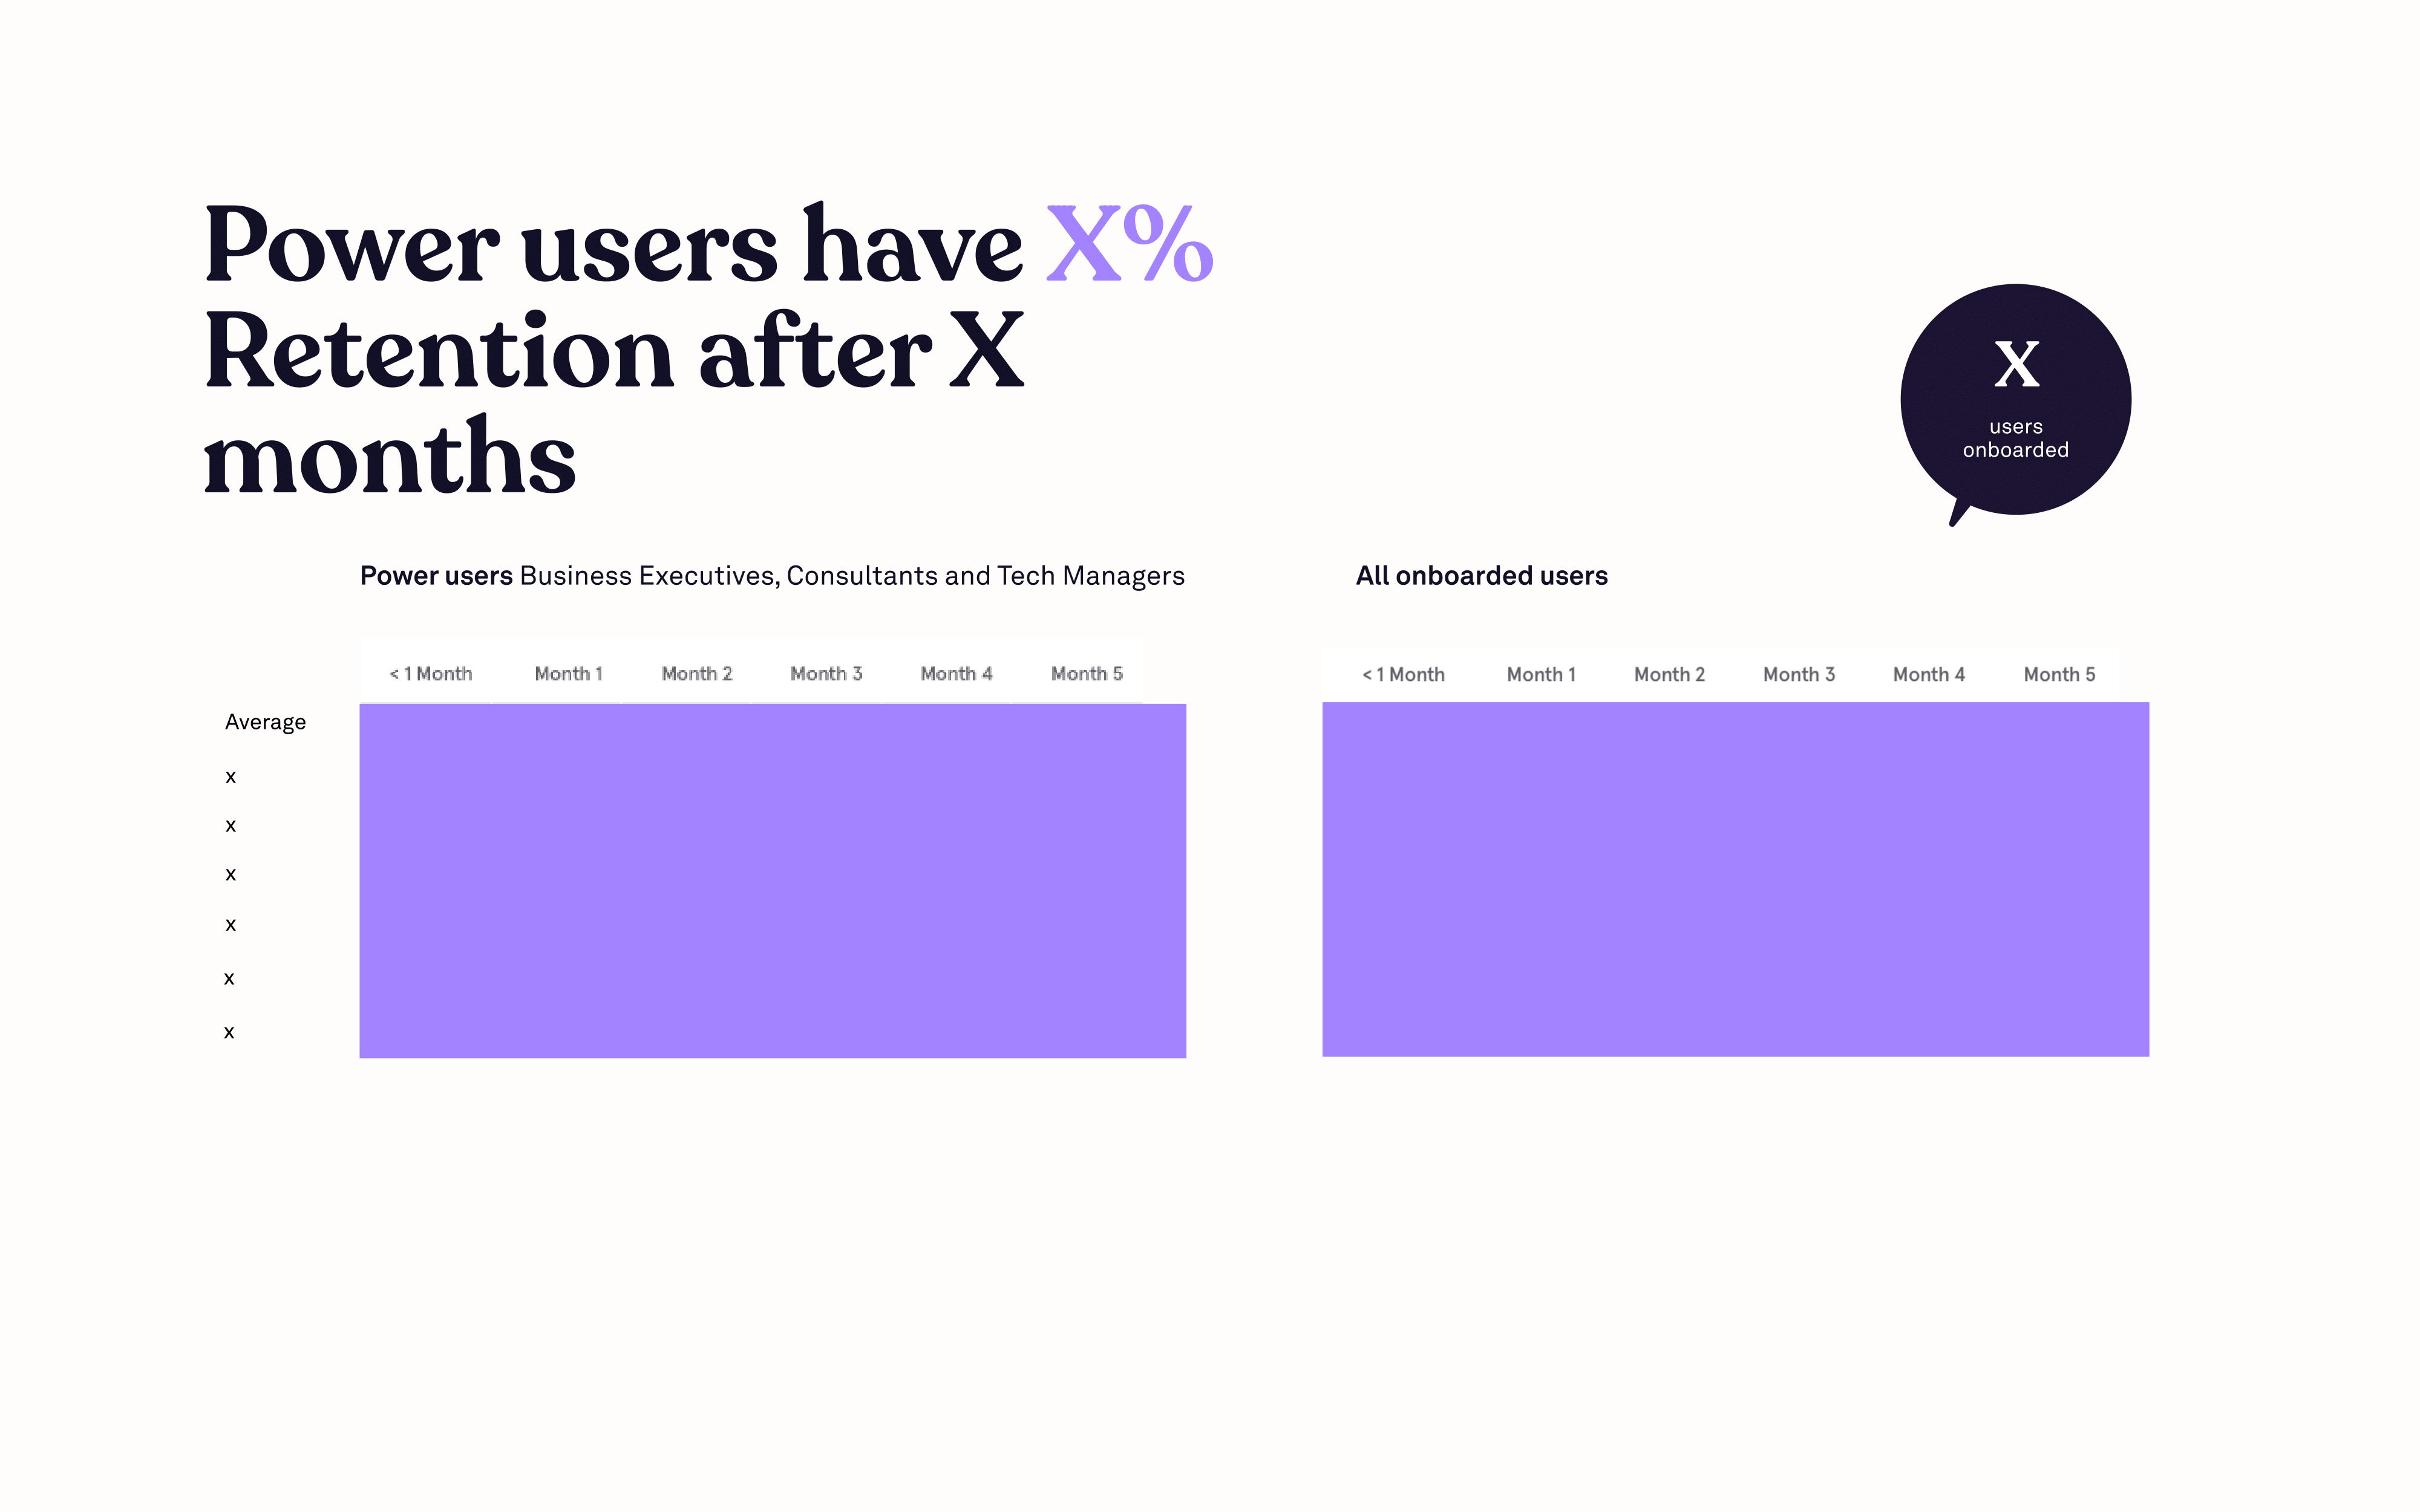2420x1512 pixels.
Task: Select the purple color swatch in left chart
Action: (772, 879)
